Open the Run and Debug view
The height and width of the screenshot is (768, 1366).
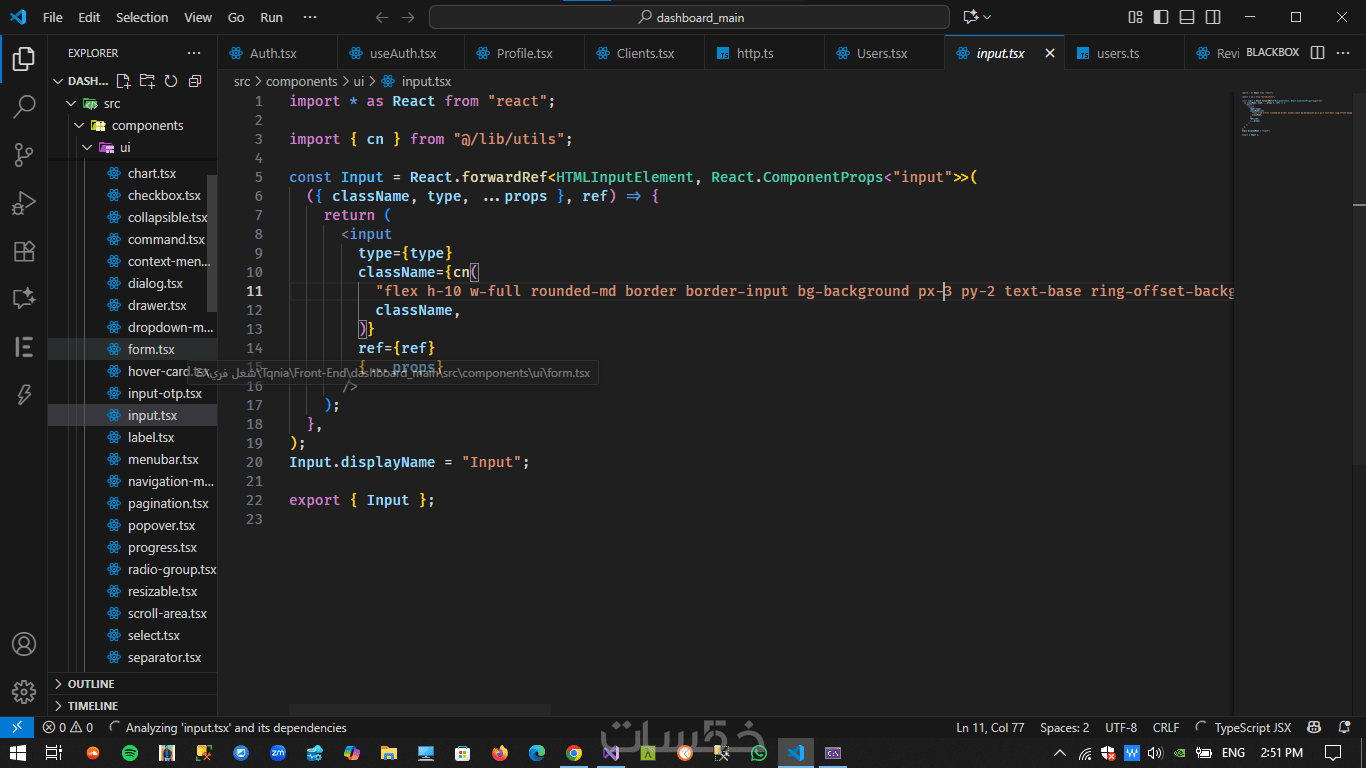click(24, 203)
